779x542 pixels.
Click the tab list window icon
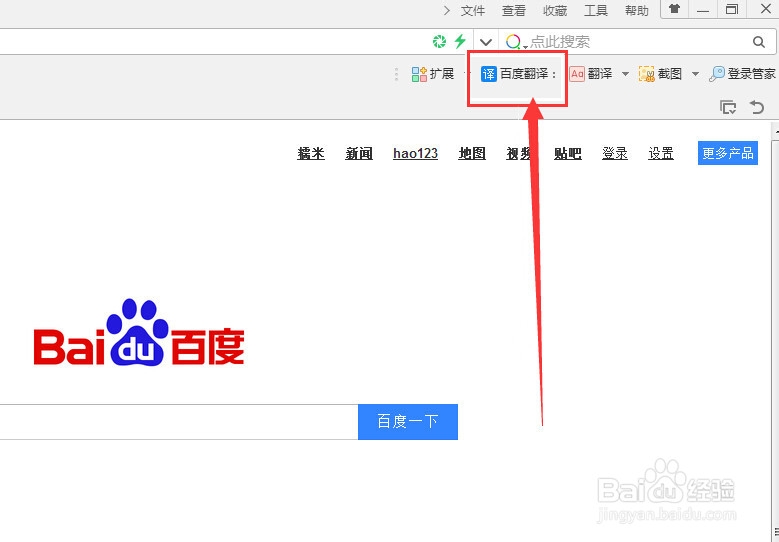pyautogui.click(x=728, y=107)
